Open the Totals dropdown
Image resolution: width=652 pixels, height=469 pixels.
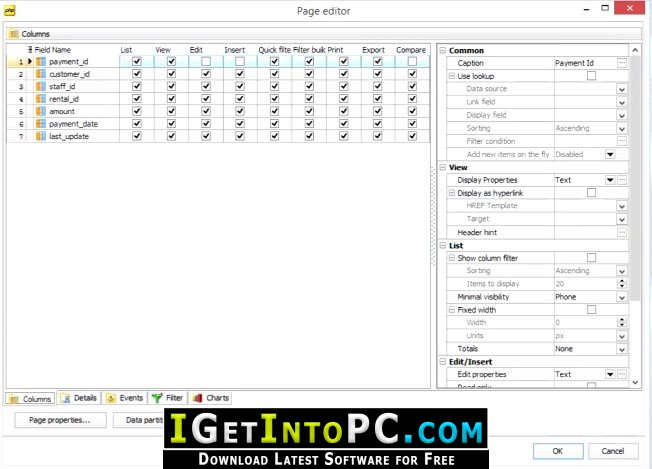pyautogui.click(x=622, y=349)
